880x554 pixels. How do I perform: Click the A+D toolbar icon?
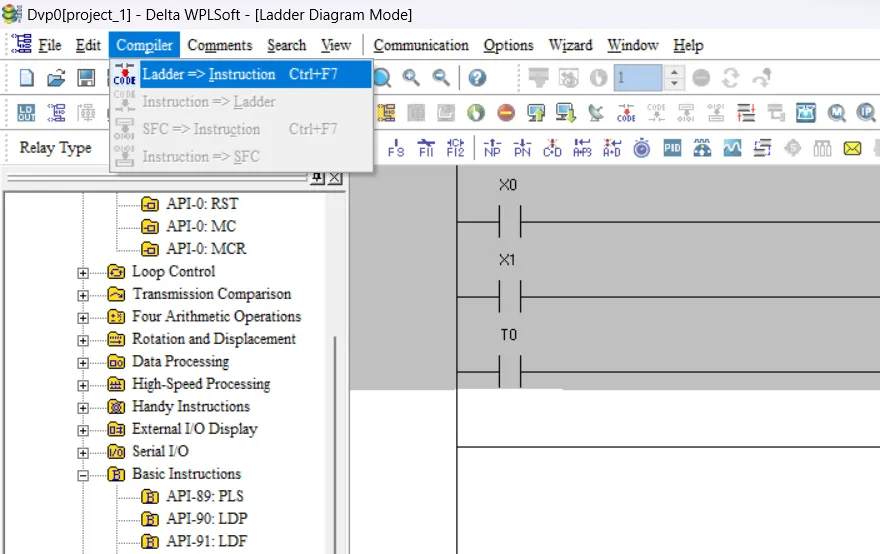click(x=612, y=148)
